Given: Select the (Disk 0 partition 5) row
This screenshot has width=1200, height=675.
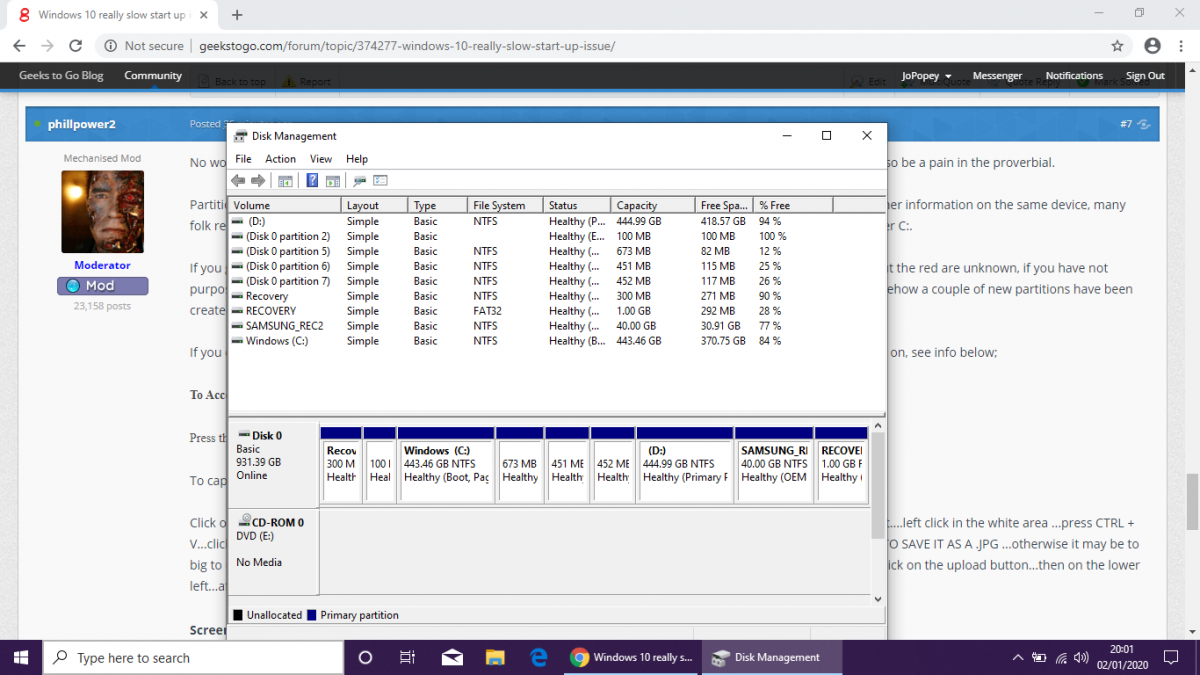Looking at the screenshot, I should coord(556,251).
